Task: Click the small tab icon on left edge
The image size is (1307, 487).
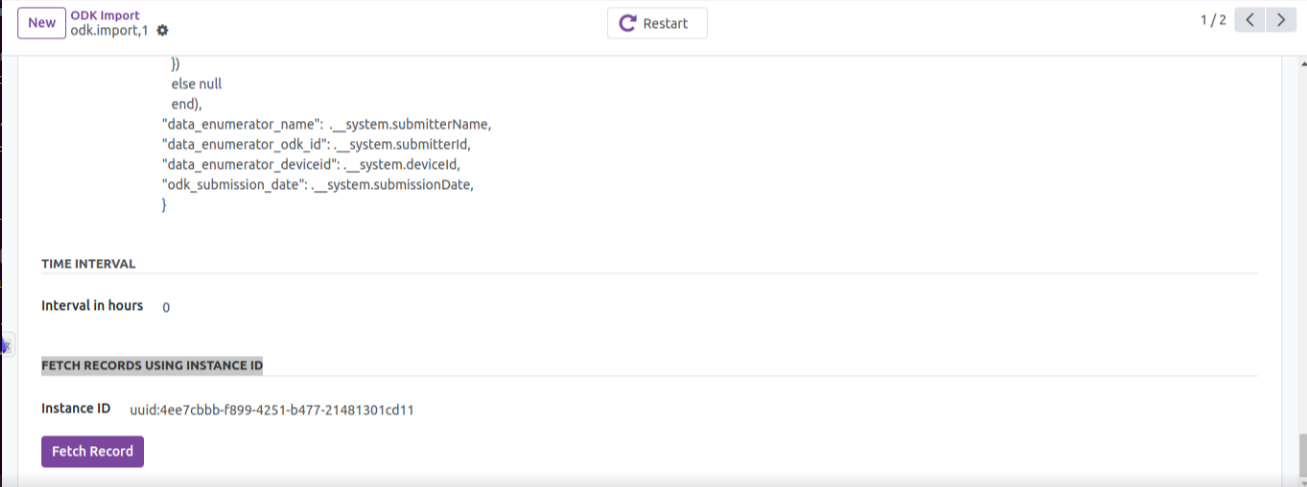Action: click(x=5, y=345)
